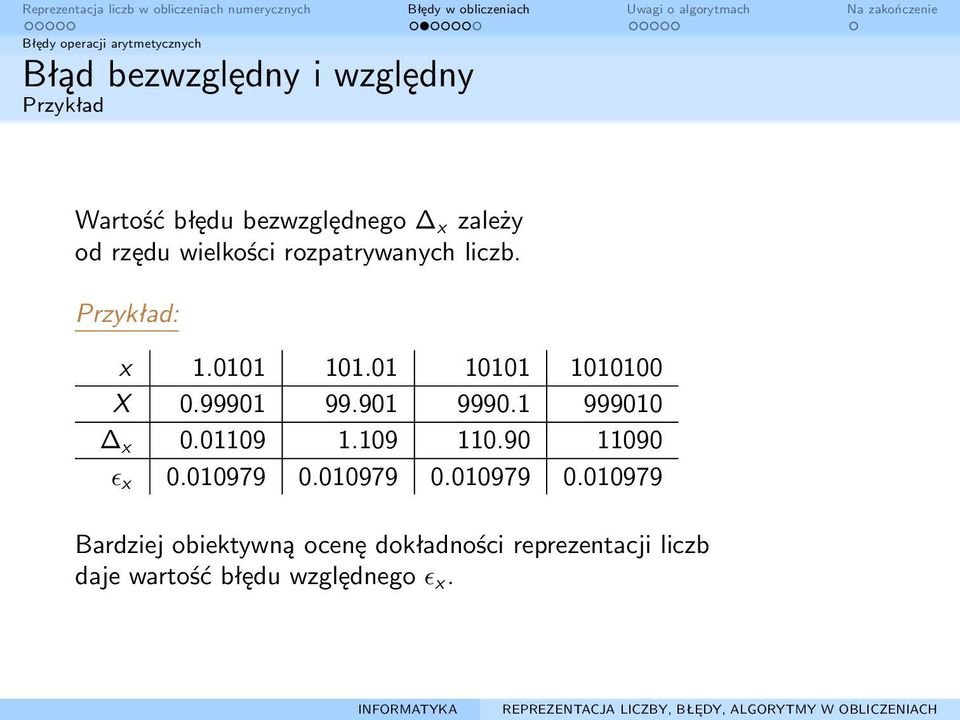
Task: Jump to 'Uwagi o algorytmach' section
Action: 688,9
